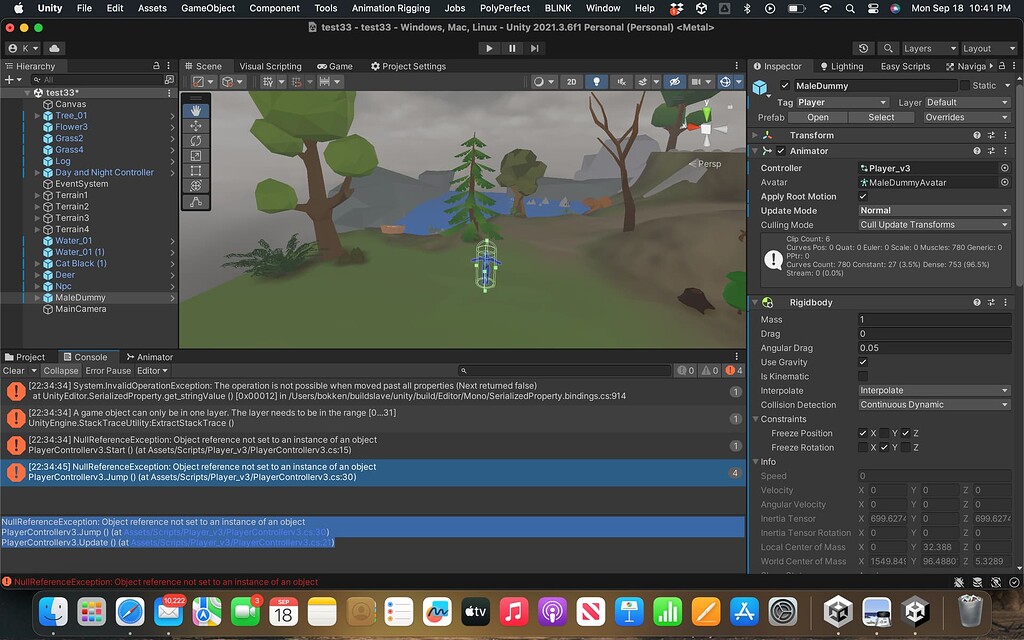Screen dimensions: 1024x640
Task: Open macOS Spotlight search icon
Action: point(850,8)
